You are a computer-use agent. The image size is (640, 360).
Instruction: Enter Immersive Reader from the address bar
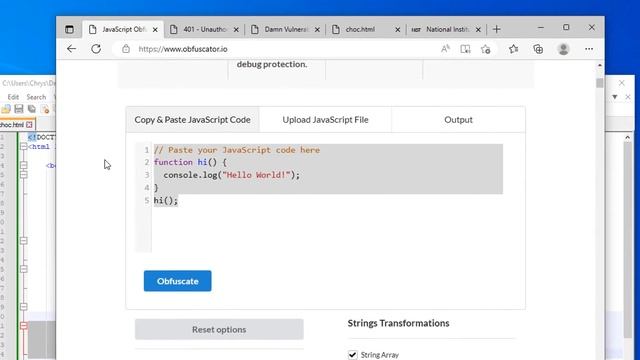click(x=465, y=49)
